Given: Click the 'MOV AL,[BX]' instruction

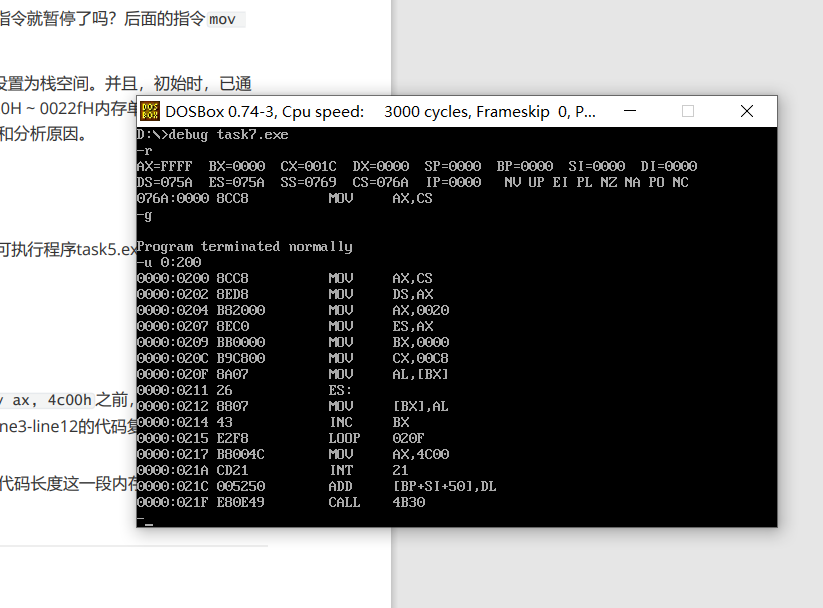Looking at the screenshot, I should pyautogui.click(x=388, y=374).
